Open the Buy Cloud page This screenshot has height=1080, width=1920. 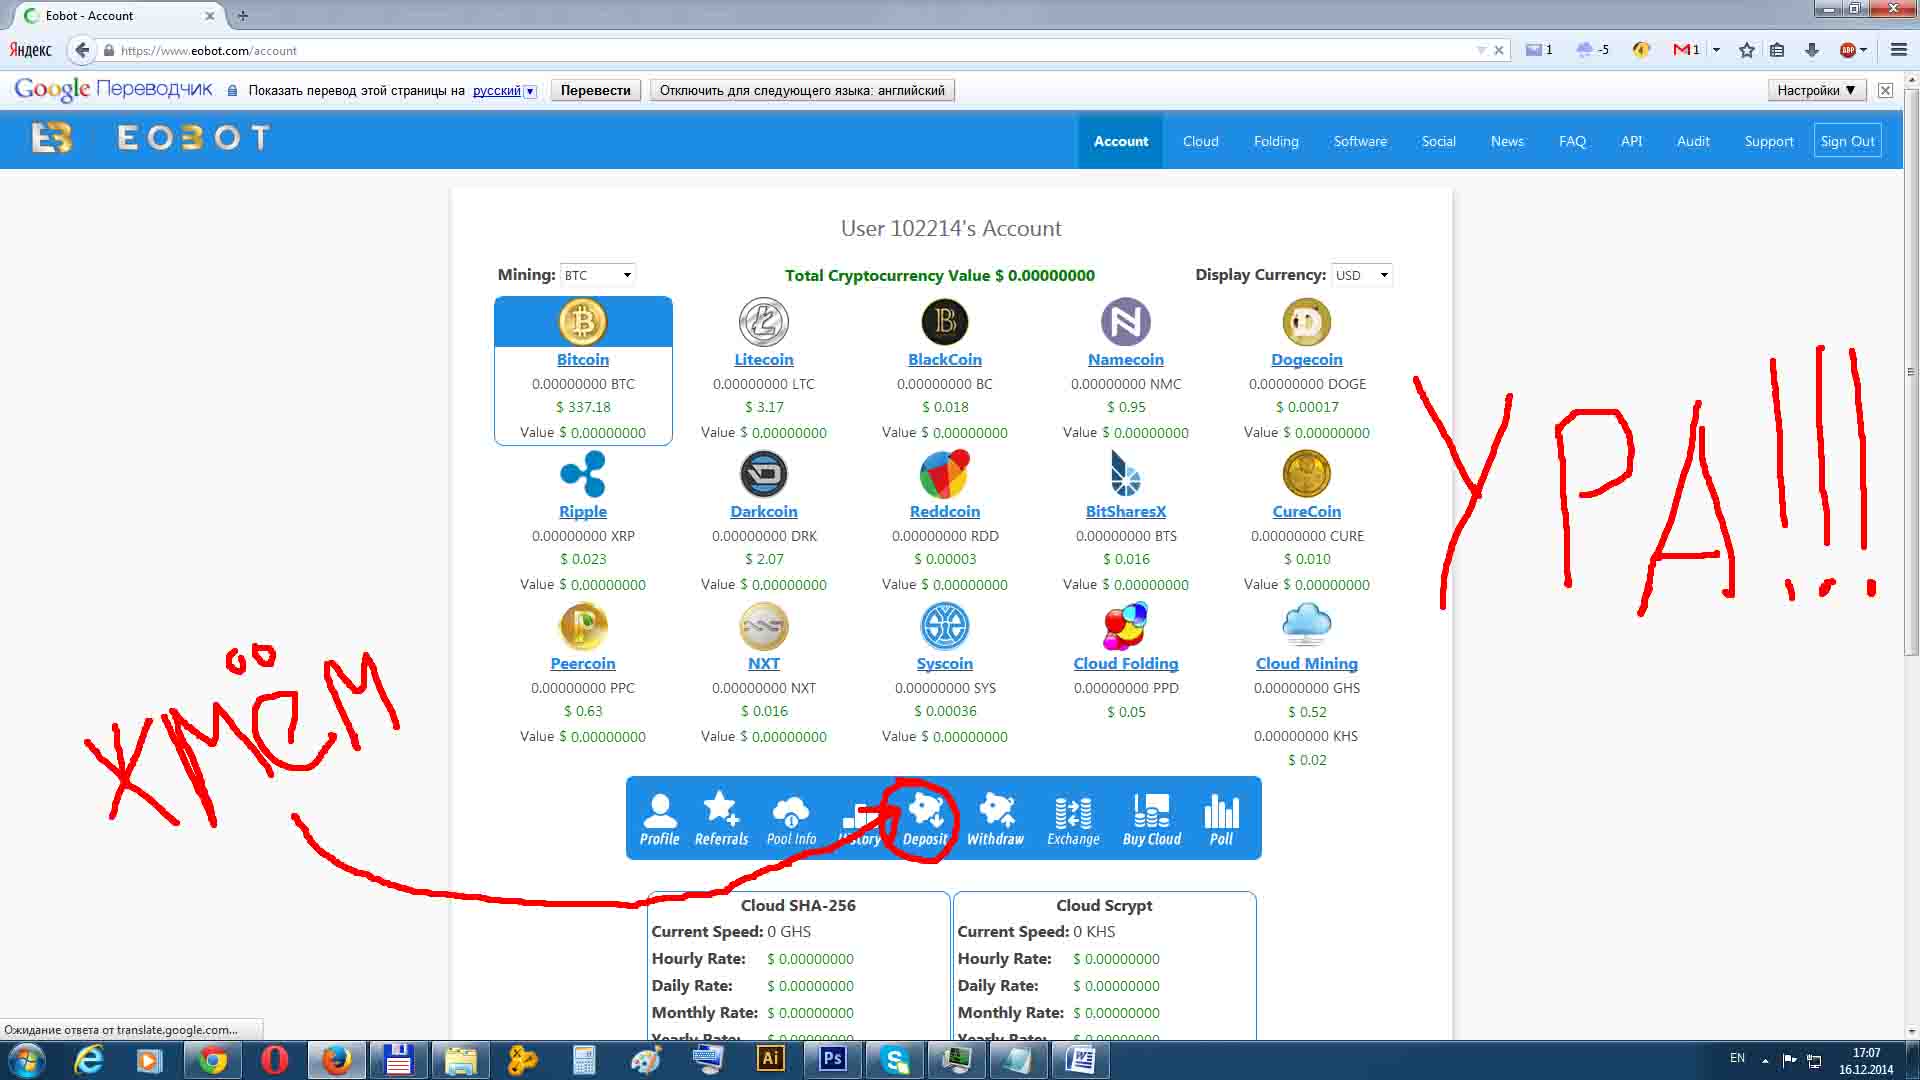[1151, 819]
